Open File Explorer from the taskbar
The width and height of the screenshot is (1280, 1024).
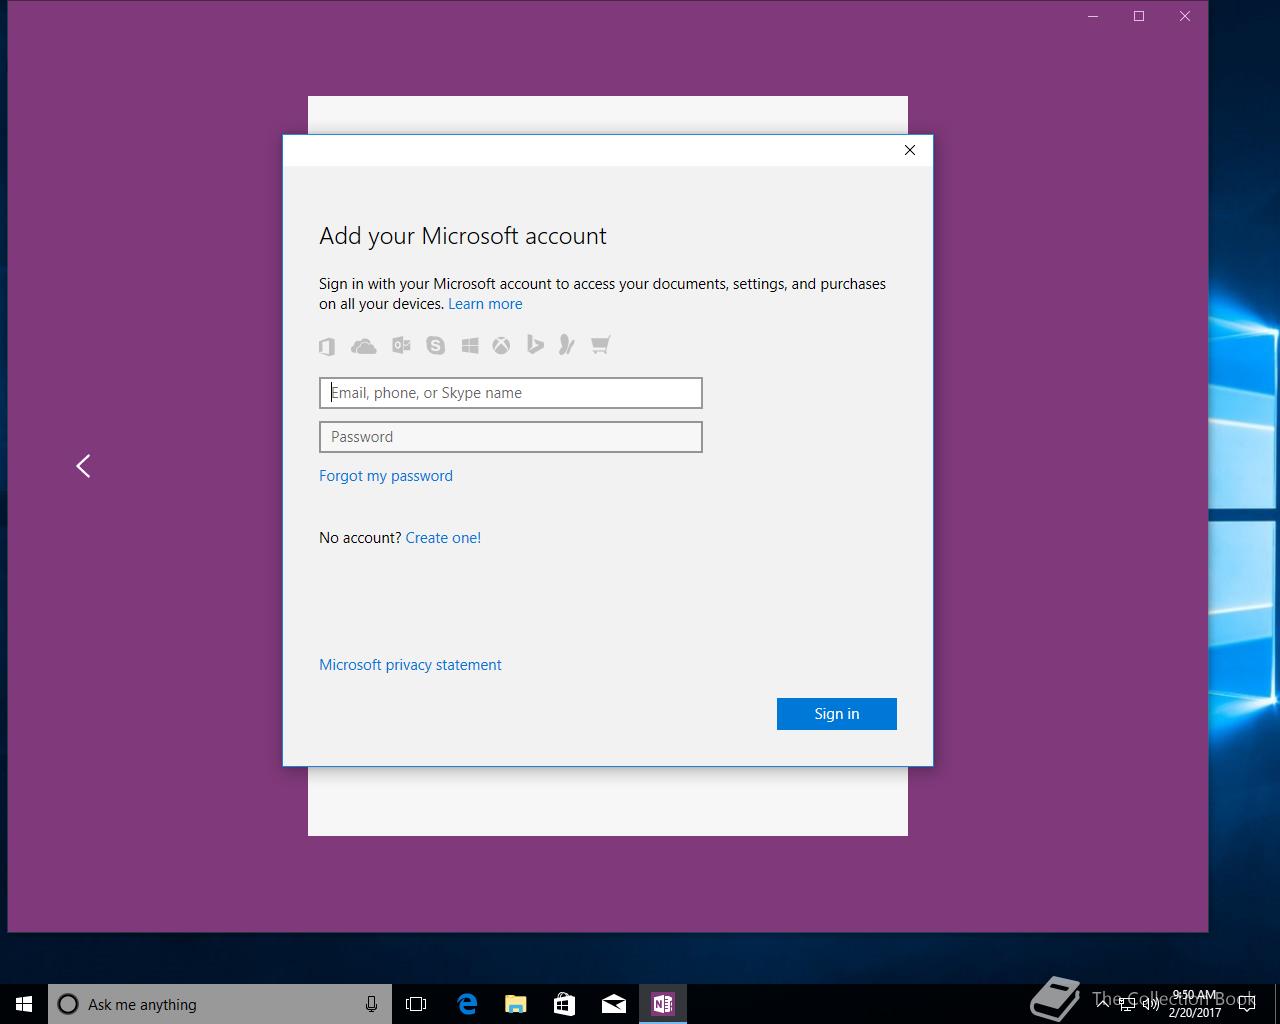(516, 1004)
